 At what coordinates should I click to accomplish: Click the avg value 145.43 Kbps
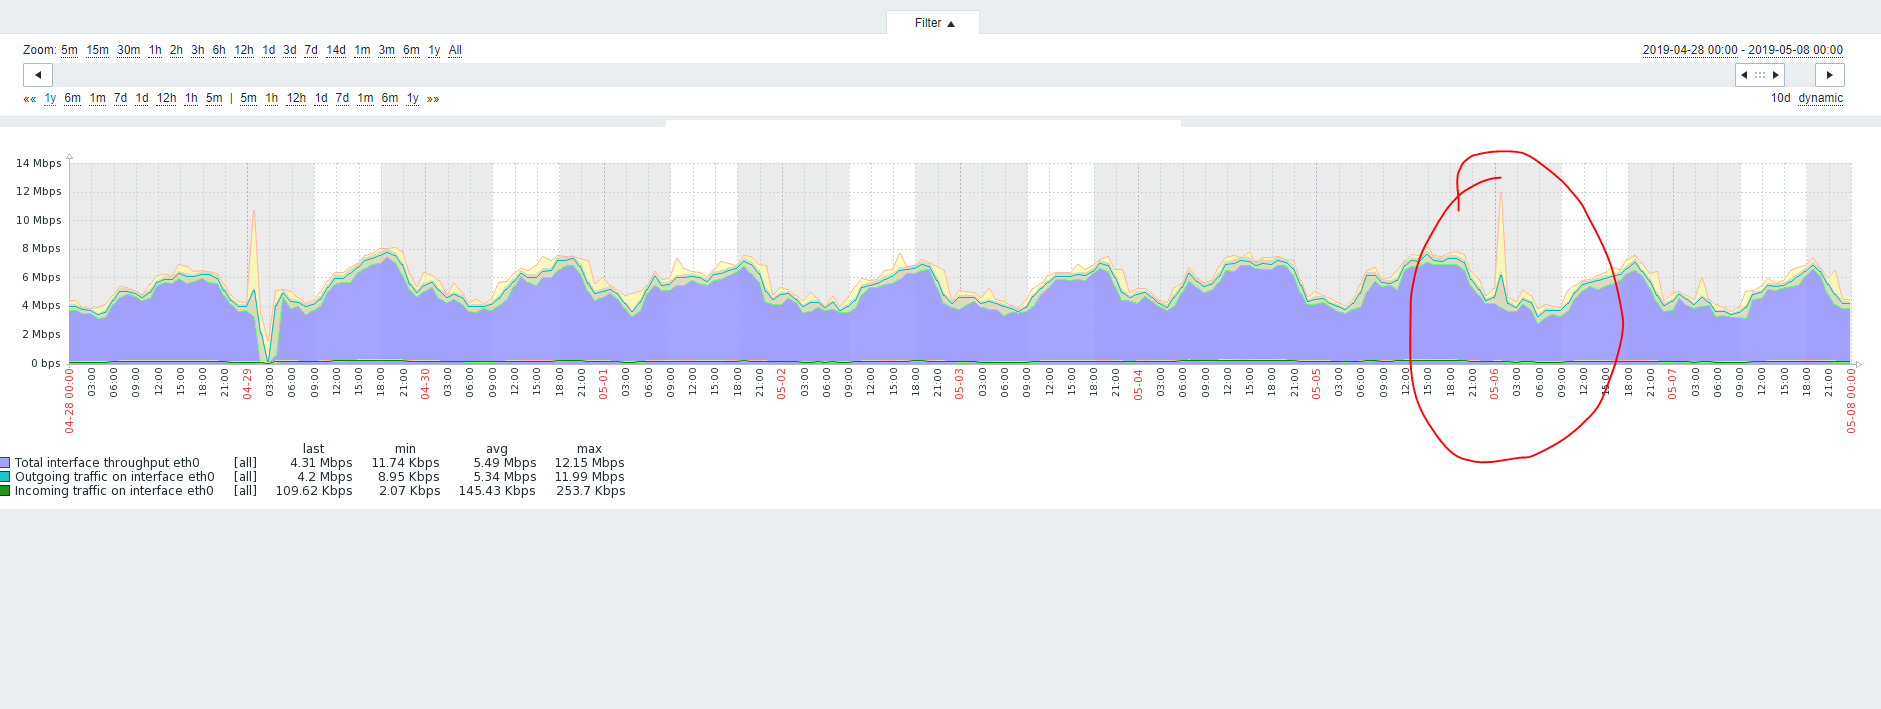(497, 491)
